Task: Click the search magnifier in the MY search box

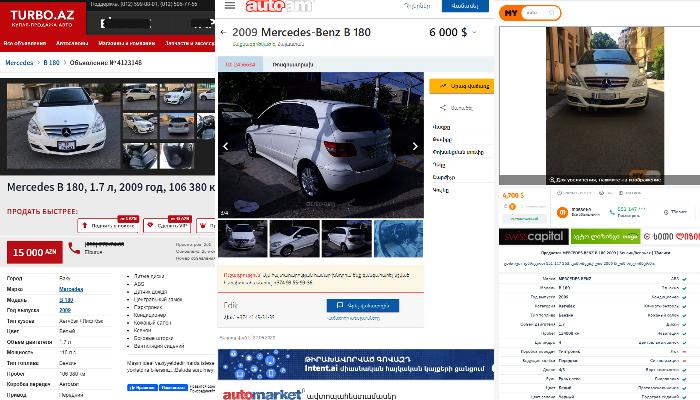Action: click(552, 12)
